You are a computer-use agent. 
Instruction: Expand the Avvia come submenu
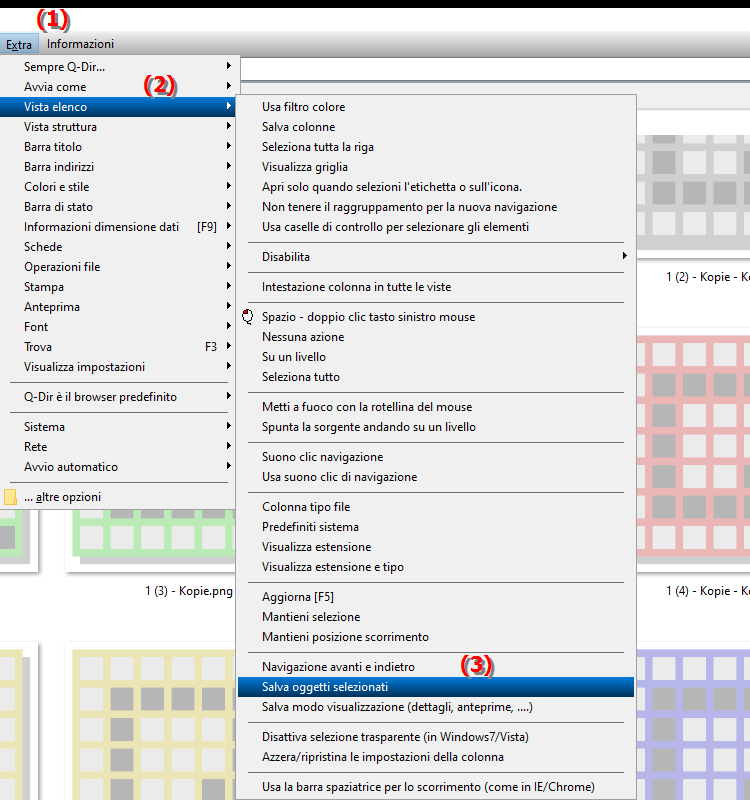point(117,87)
